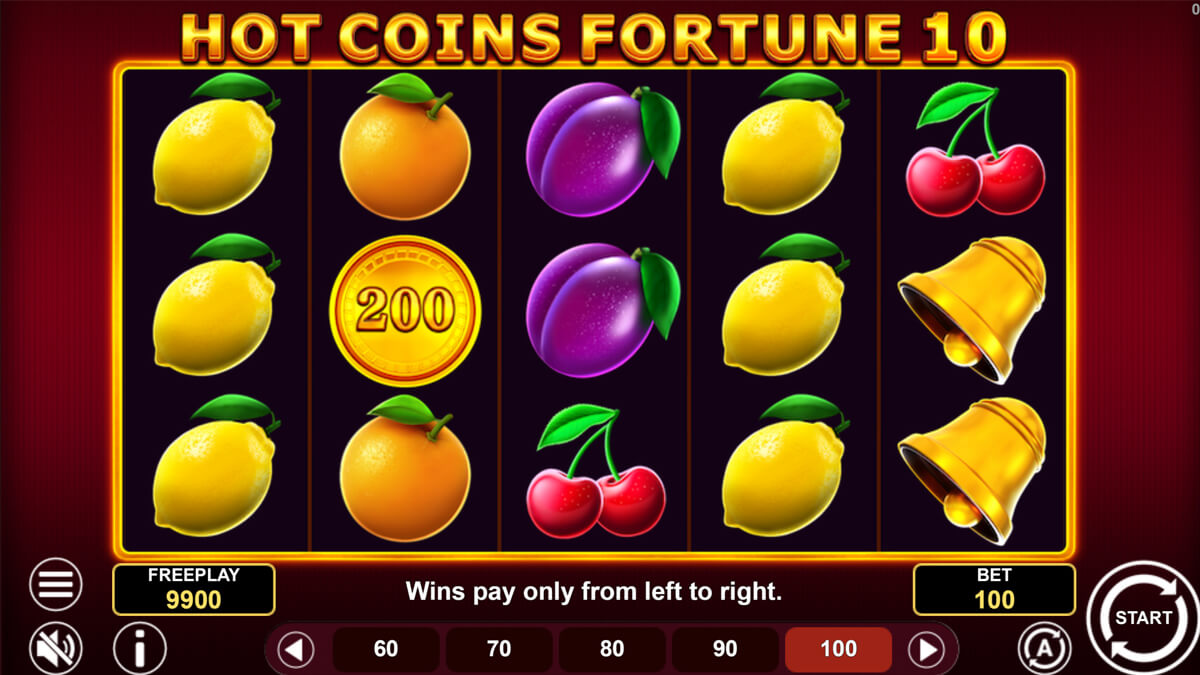Unmute the game sound

(x=56, y=648)
